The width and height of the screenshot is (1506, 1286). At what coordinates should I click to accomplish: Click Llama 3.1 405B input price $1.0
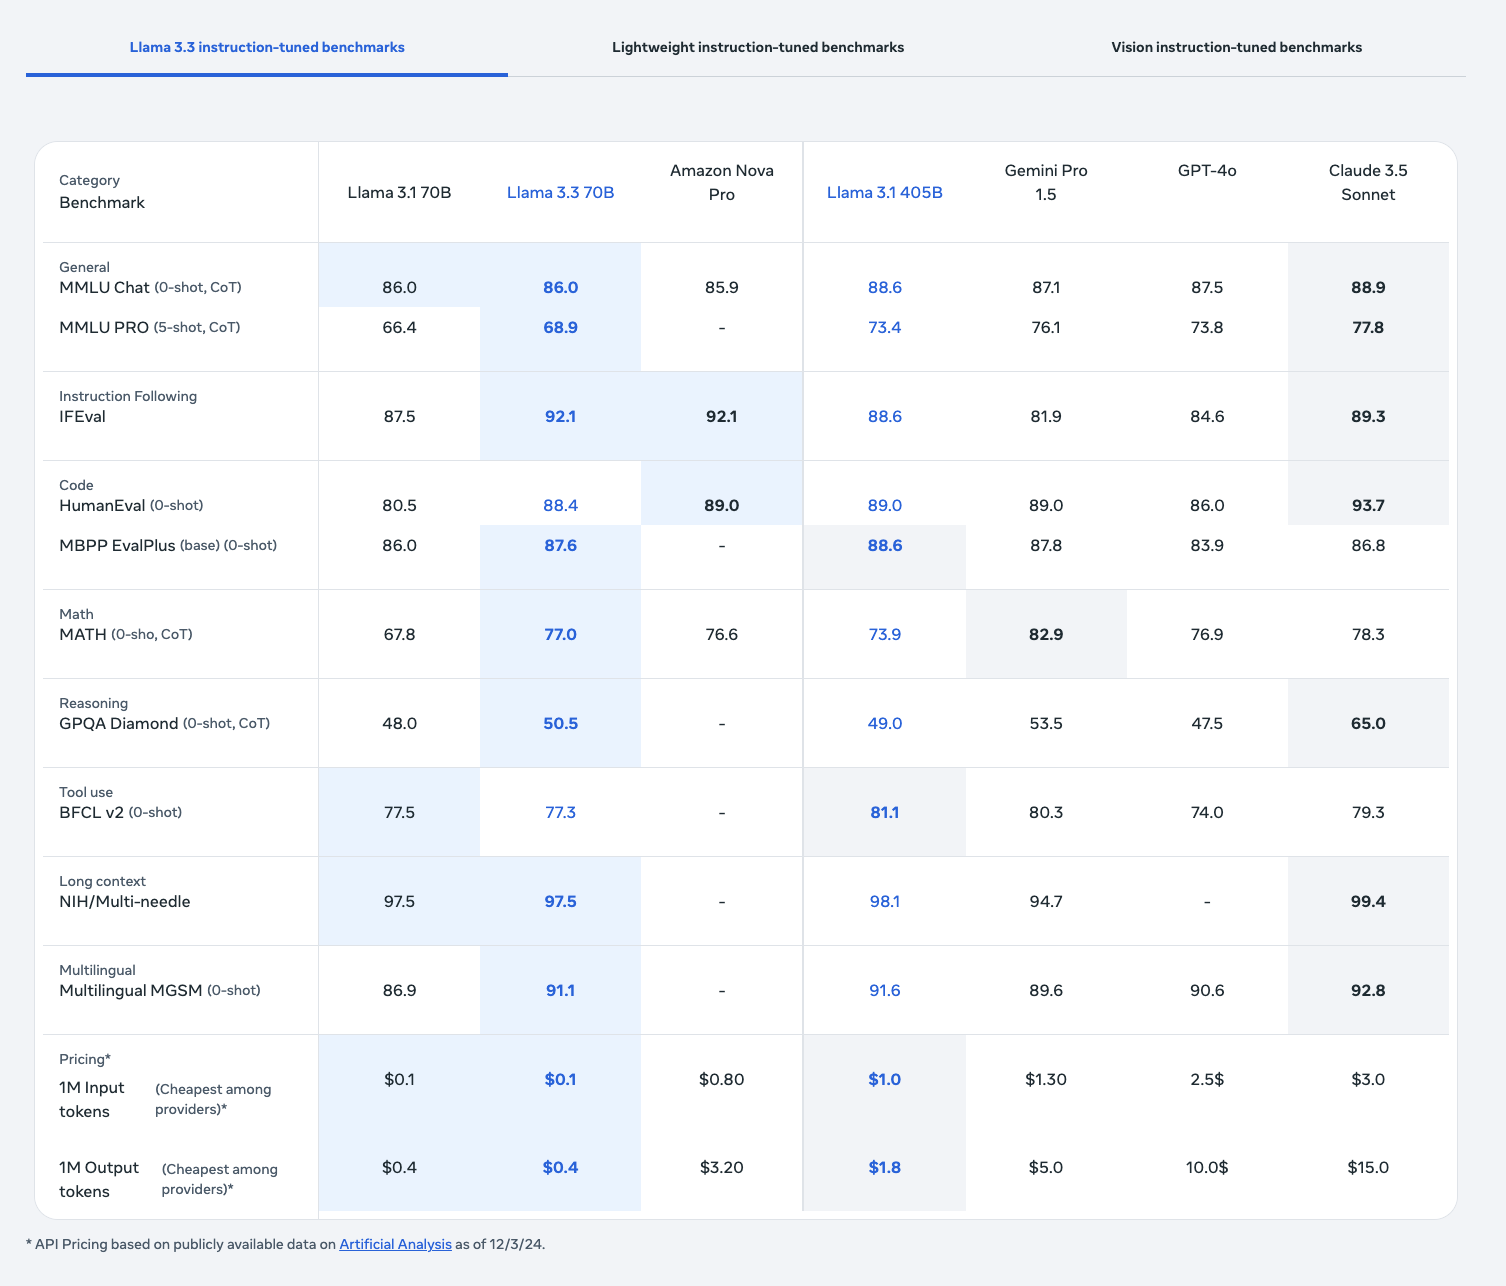click(884, 1079)
